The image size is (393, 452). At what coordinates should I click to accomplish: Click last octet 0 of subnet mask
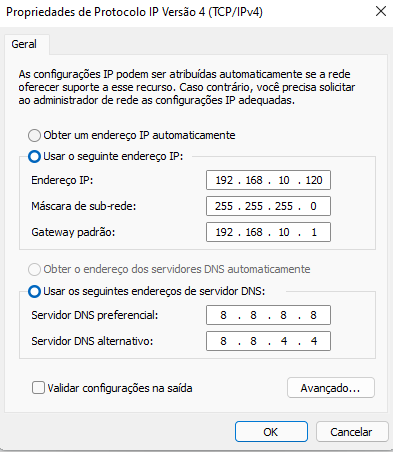coord(313,206)
